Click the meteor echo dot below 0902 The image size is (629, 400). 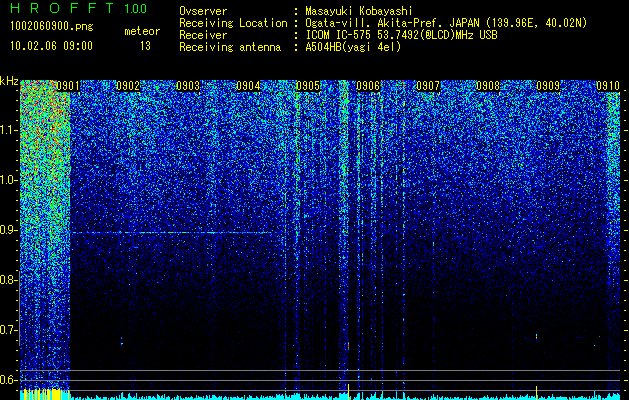tap(122, 342)
